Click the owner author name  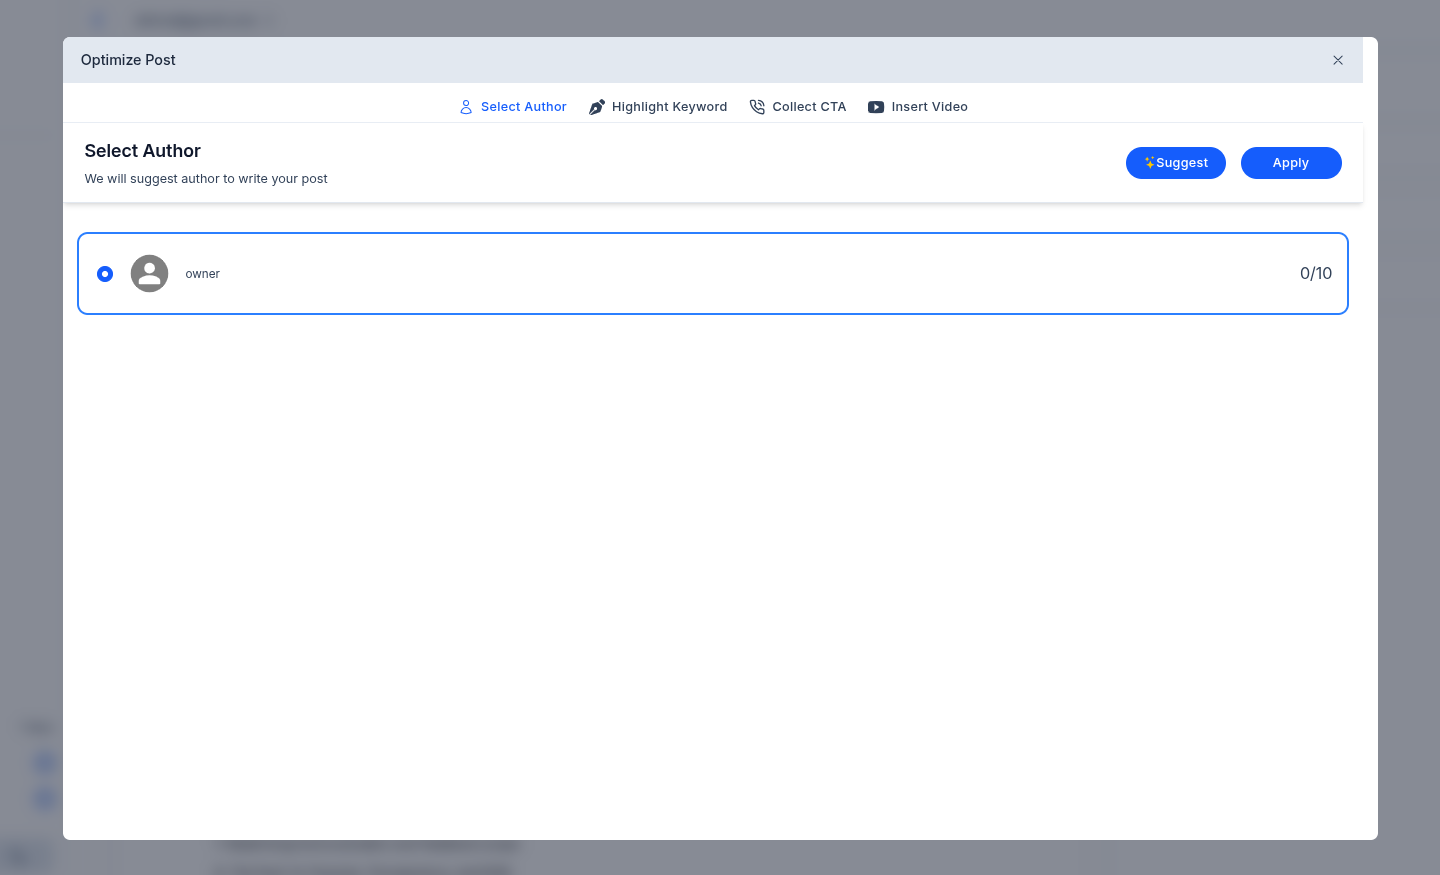click(202, 274)
